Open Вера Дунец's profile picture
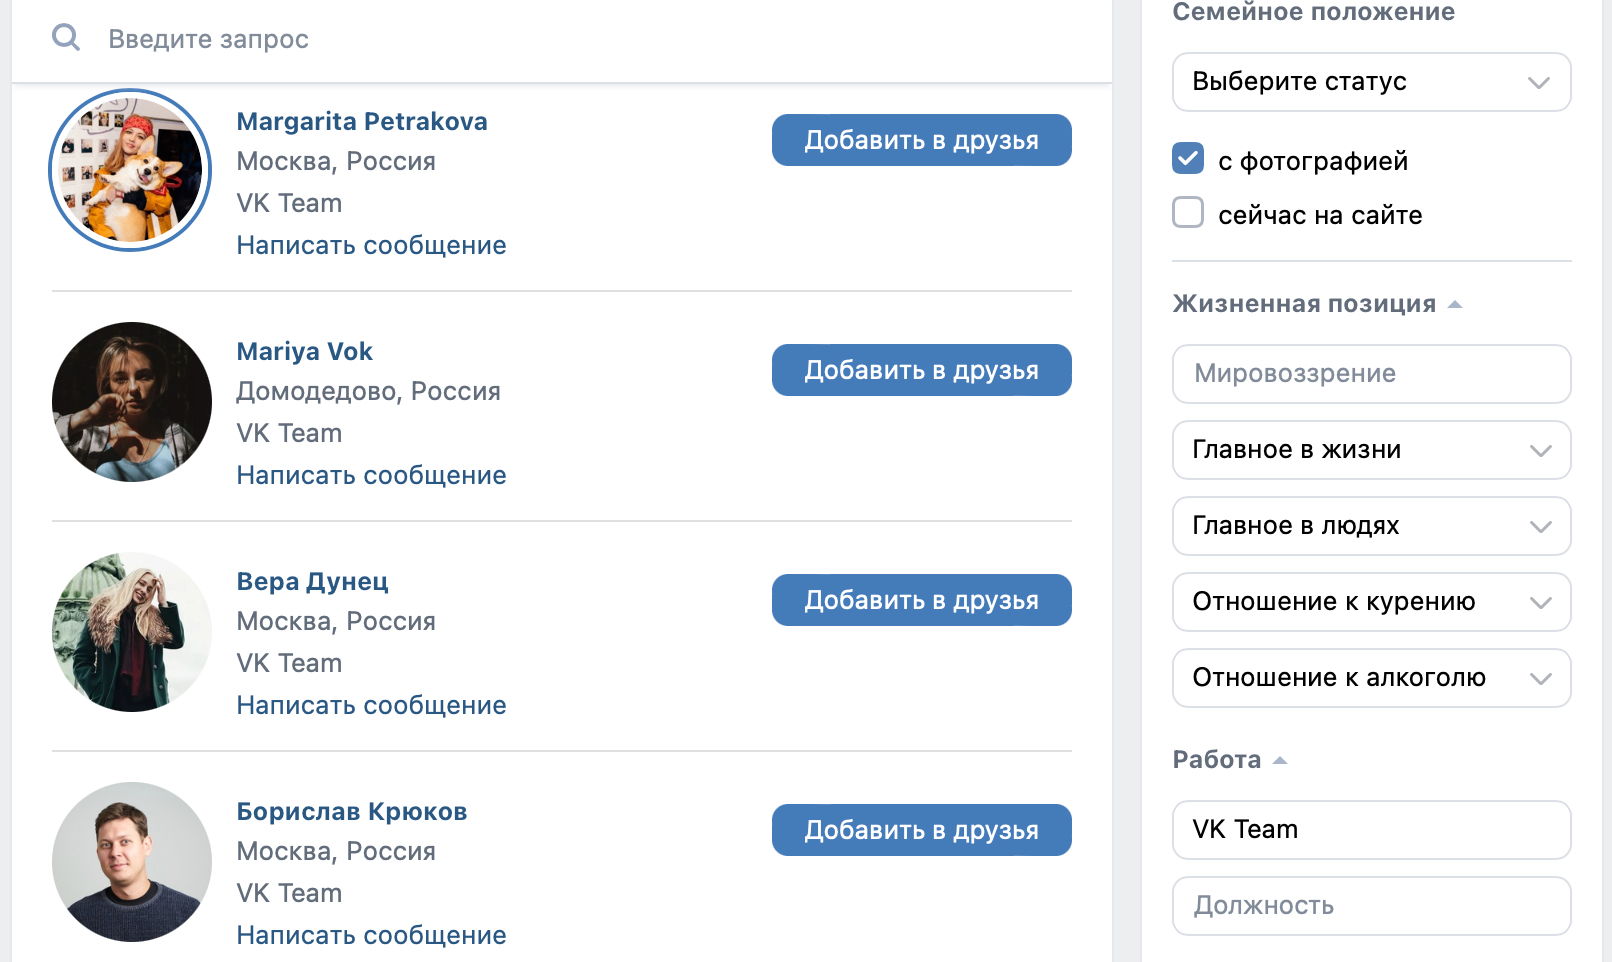Viewport: 1612px width, 962px height. pyautogui.click(x=132, y=632)
